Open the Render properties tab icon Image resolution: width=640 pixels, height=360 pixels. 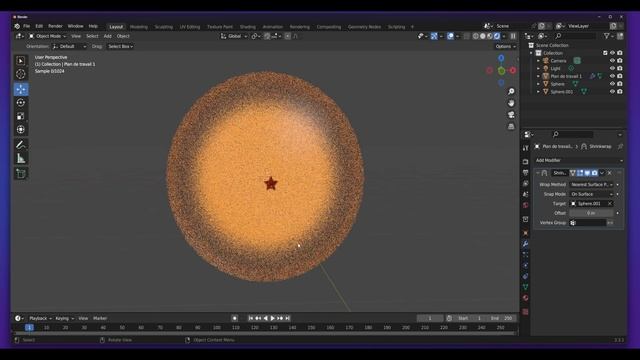click(526, 162)
